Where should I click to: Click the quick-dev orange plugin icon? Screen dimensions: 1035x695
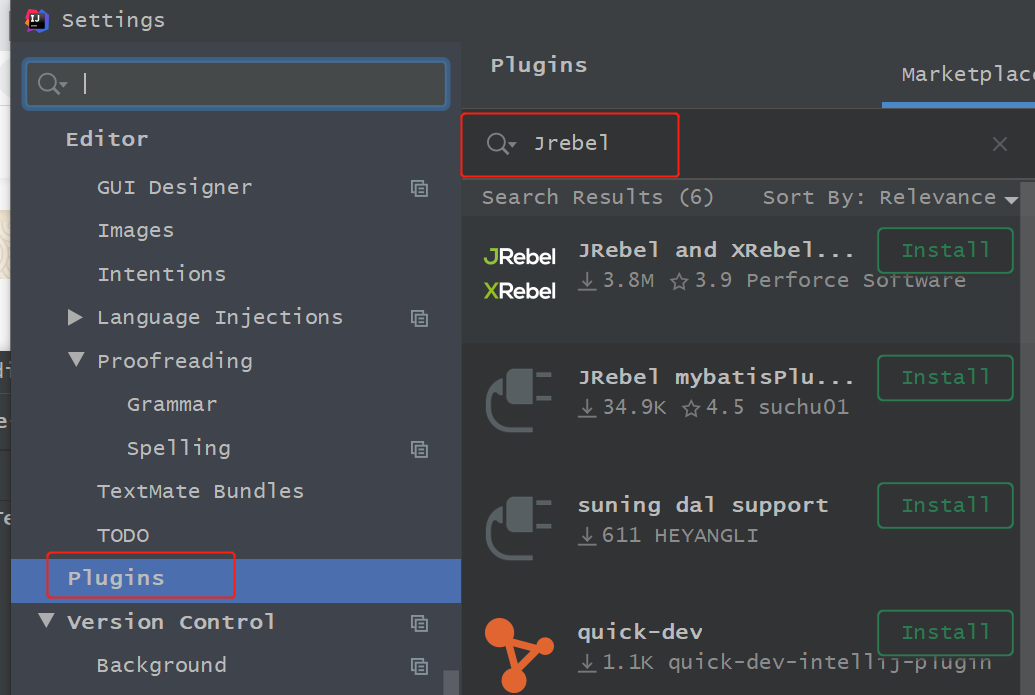tap(516, 654)
